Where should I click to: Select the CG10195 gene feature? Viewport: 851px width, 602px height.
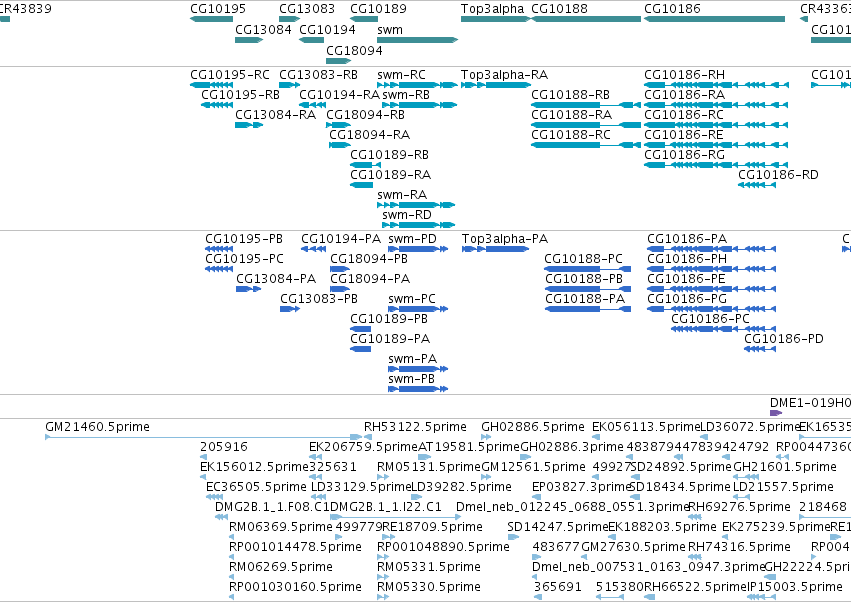click(x=212, y=19)
